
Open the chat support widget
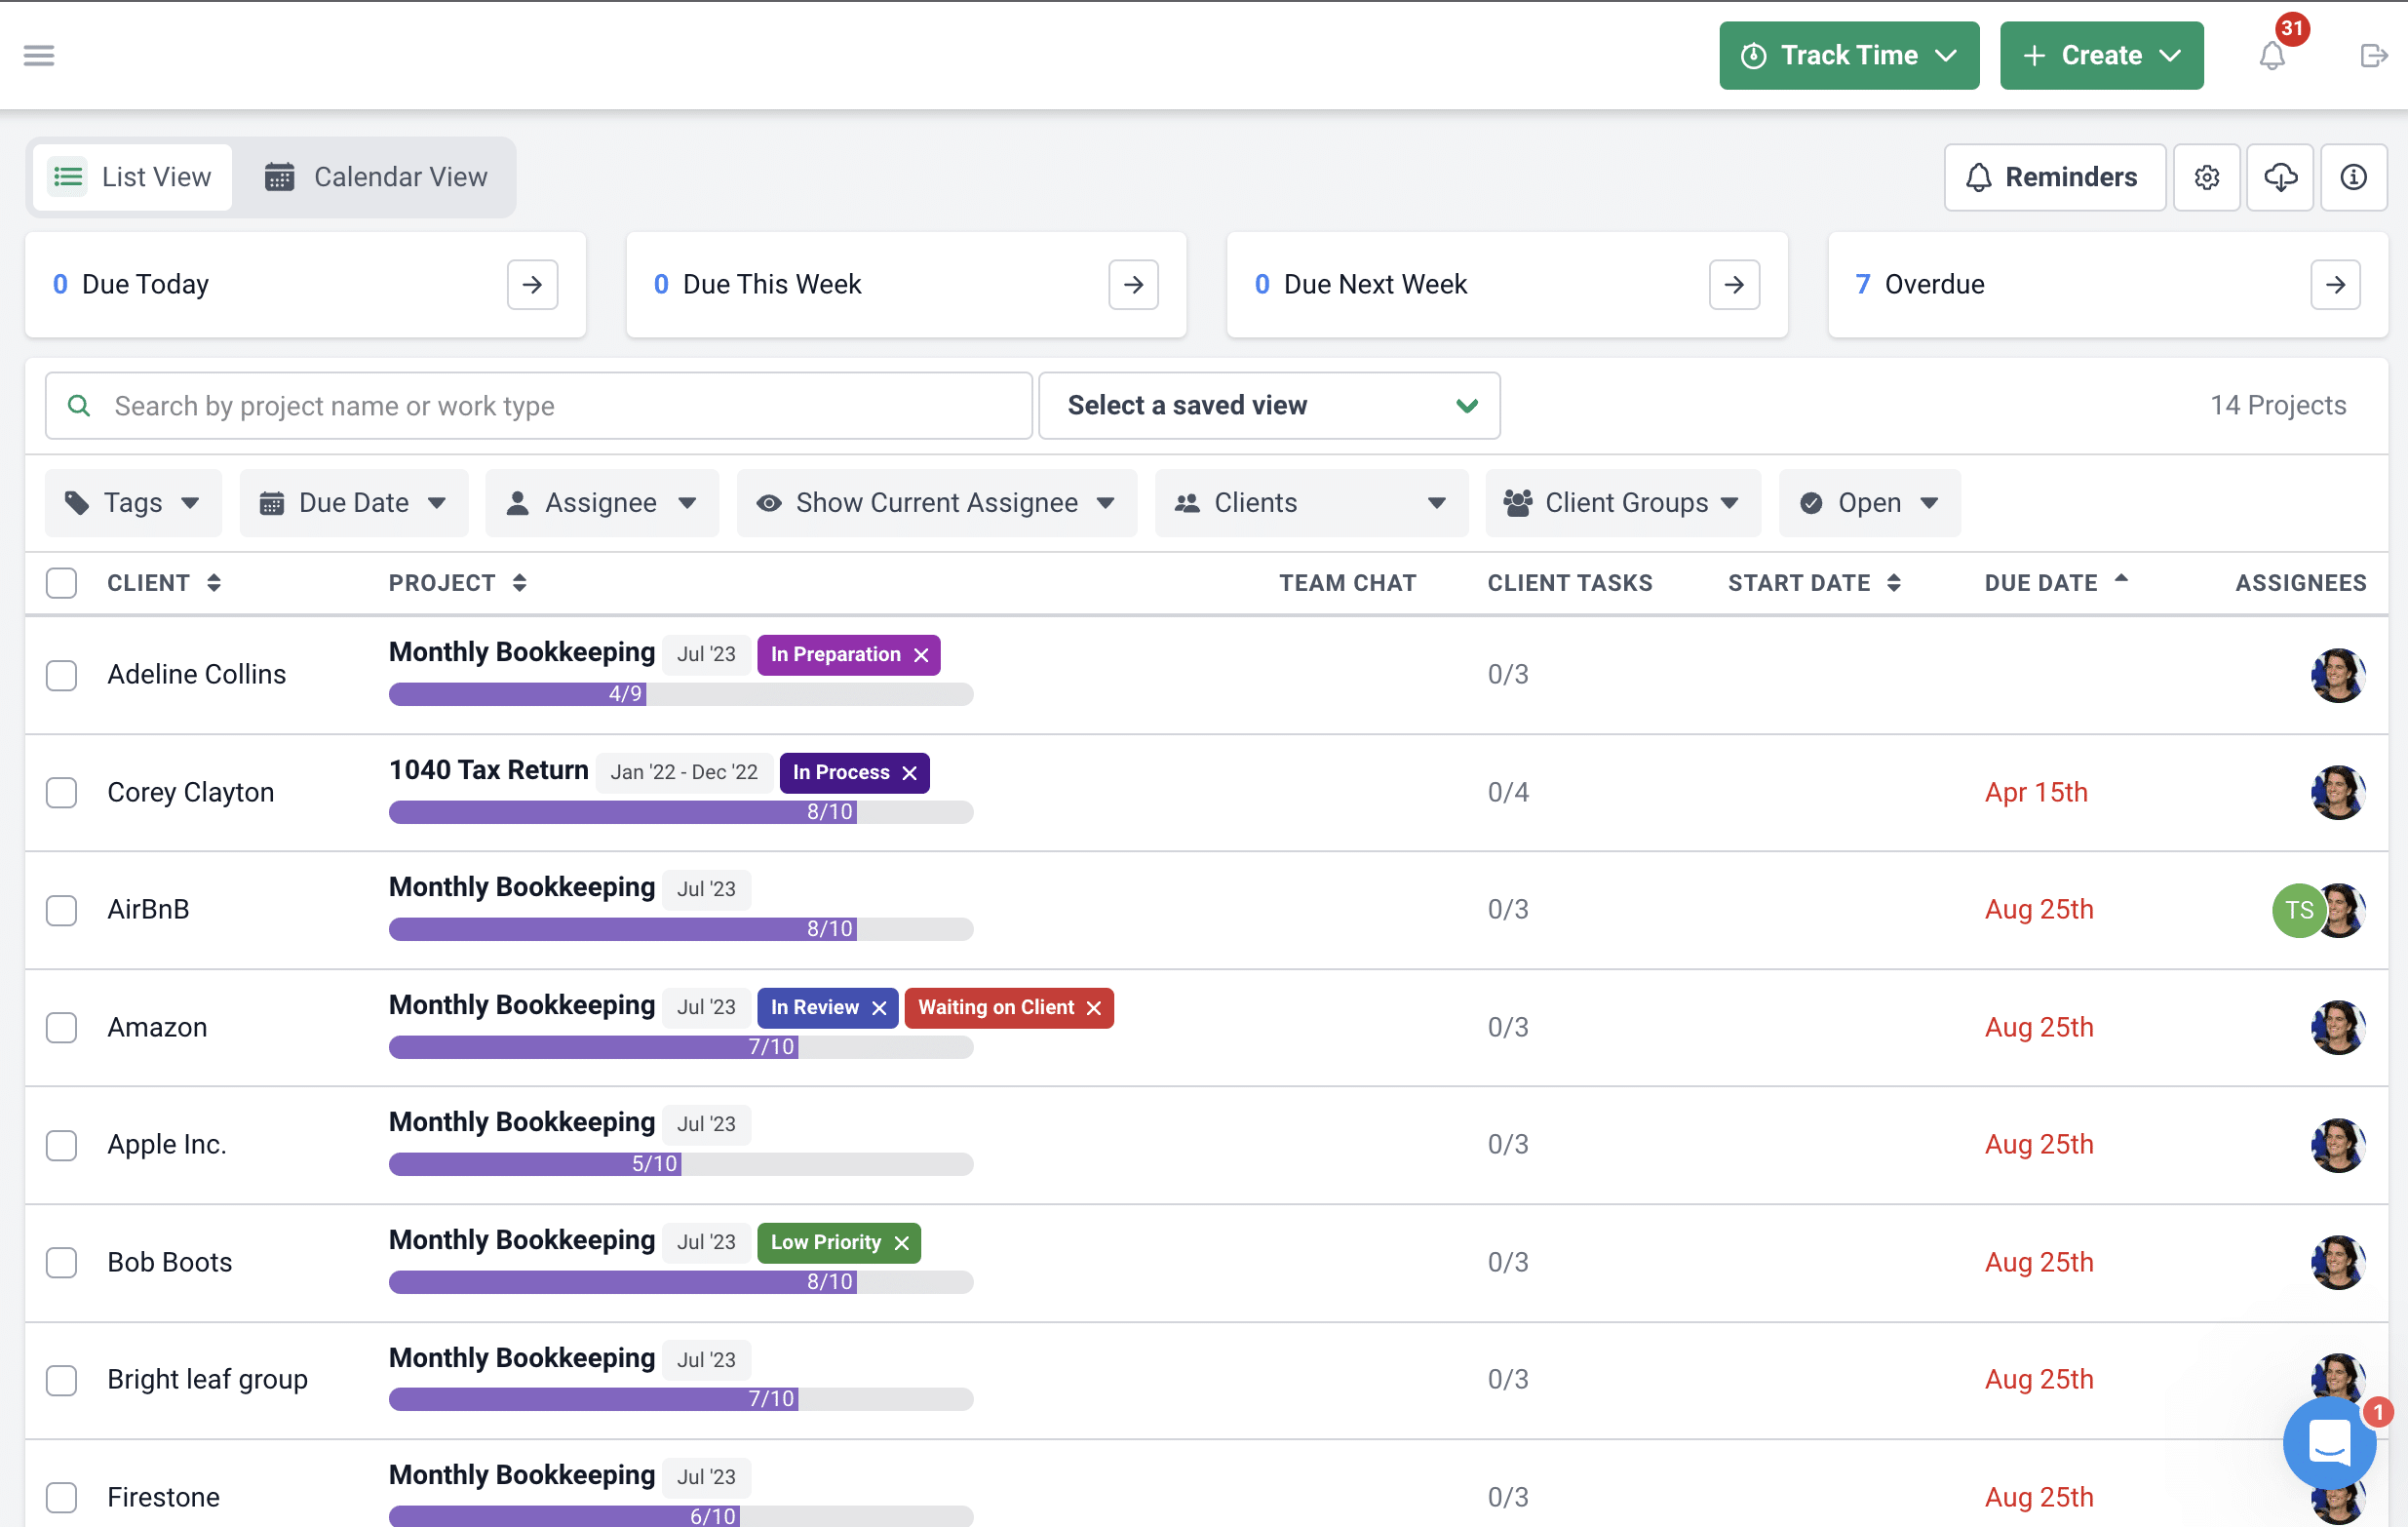2329,1443
